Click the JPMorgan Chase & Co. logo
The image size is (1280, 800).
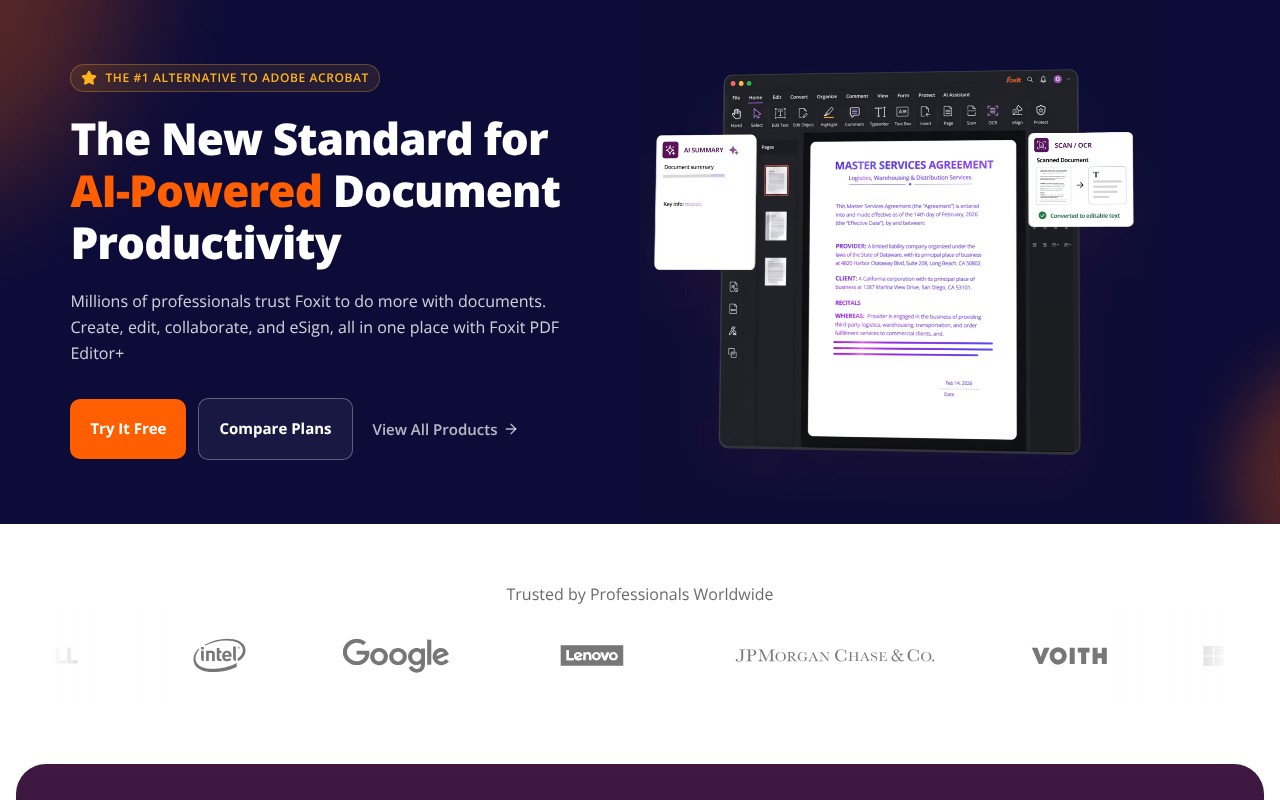tap(835, 655)
